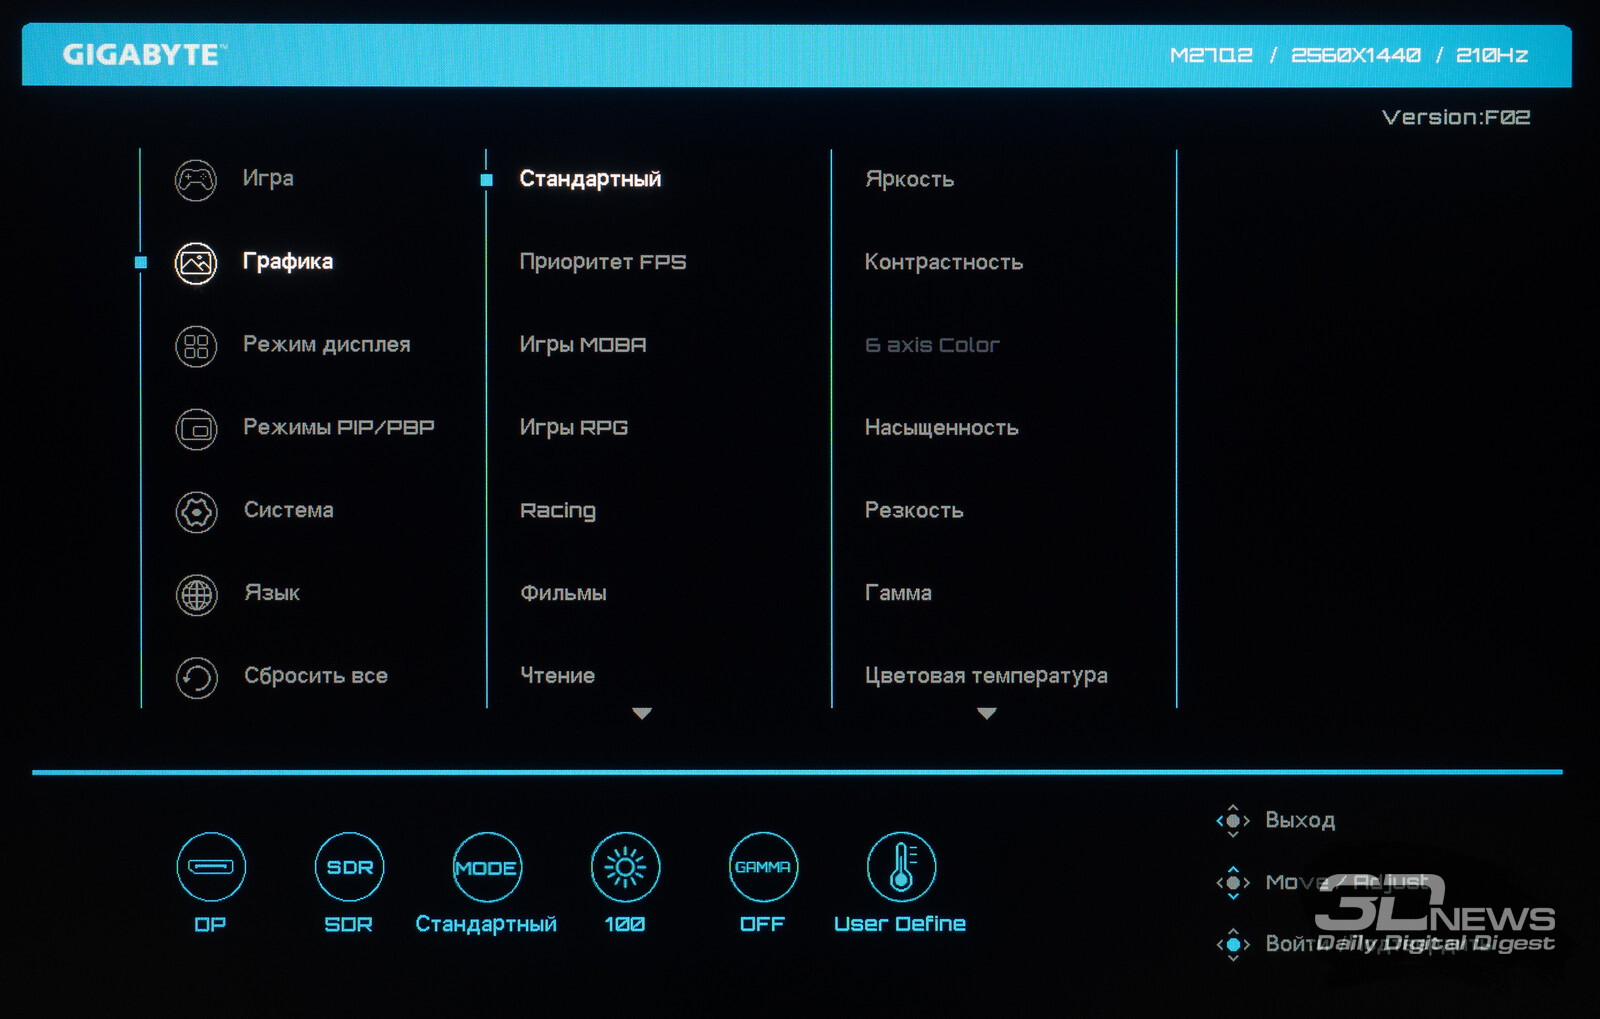Click the Язык globe icon
Image resolution: width=1600 pixels, height=1019 pixels.
[x=196, y=595]
